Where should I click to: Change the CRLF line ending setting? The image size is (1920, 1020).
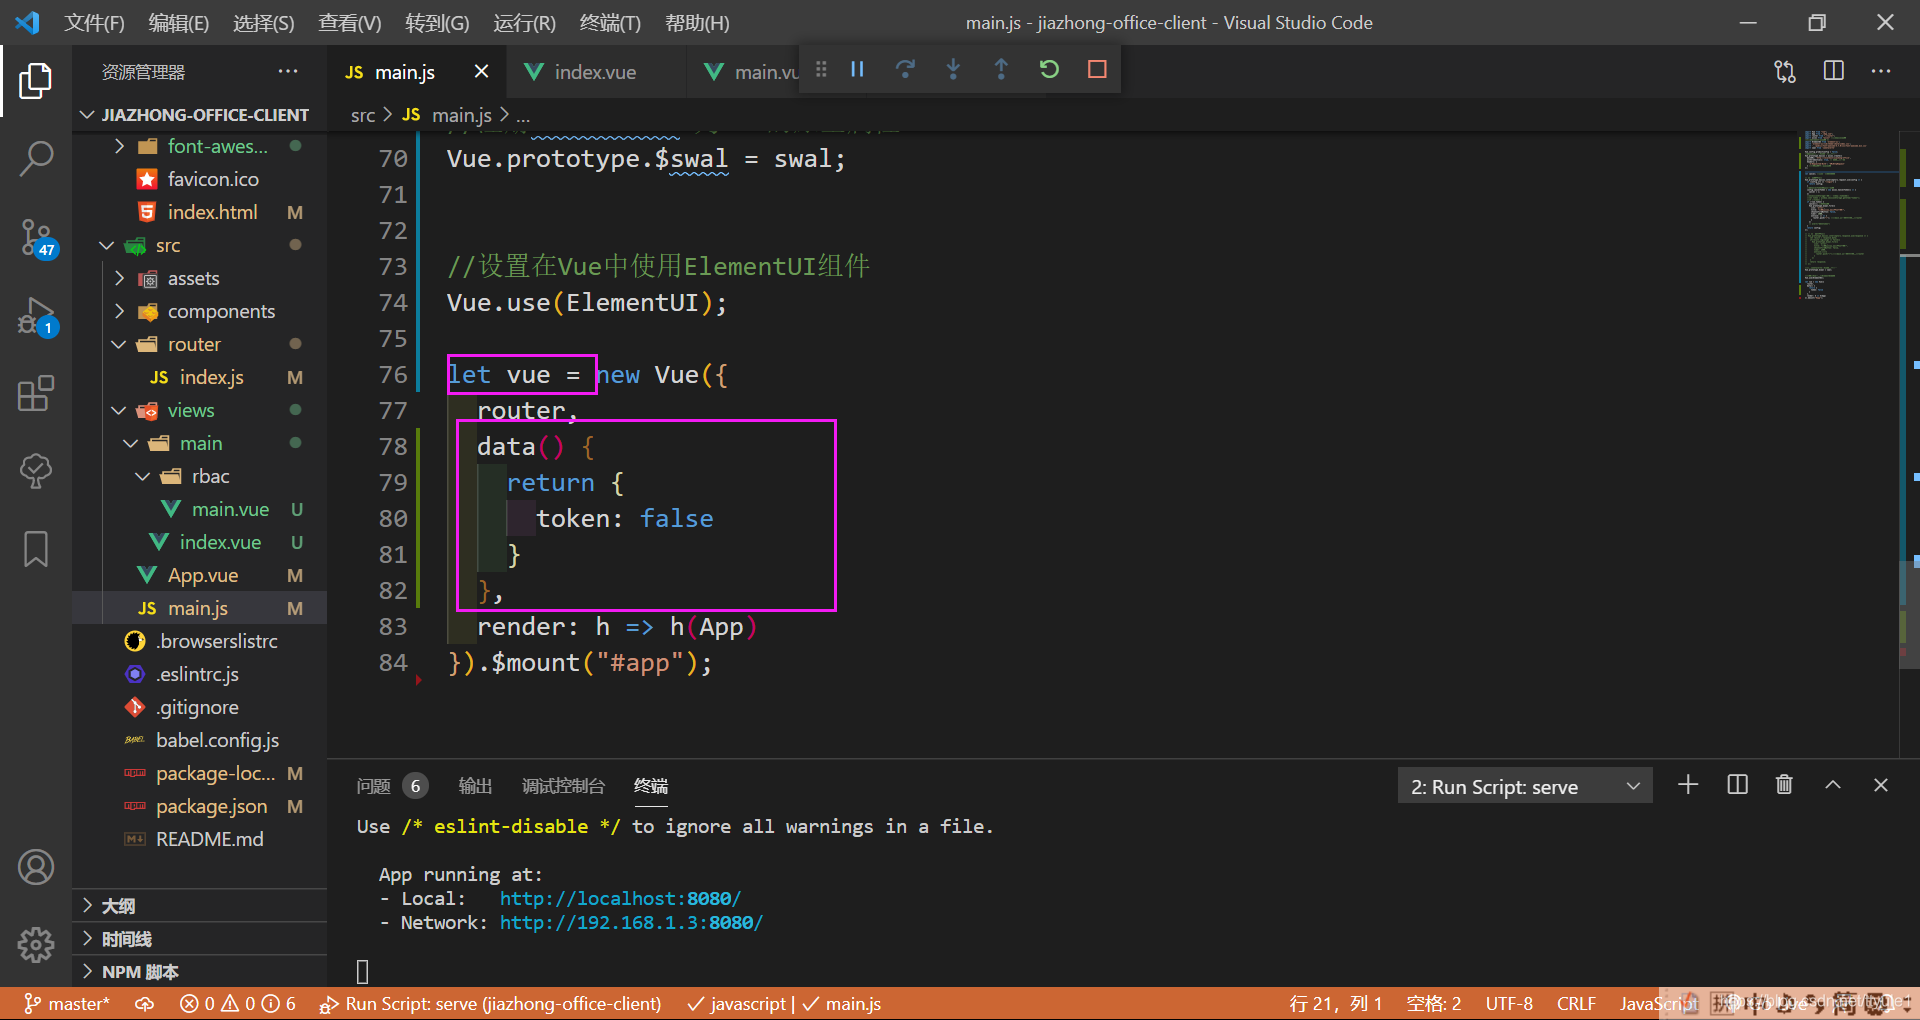coord(1576,1003)
